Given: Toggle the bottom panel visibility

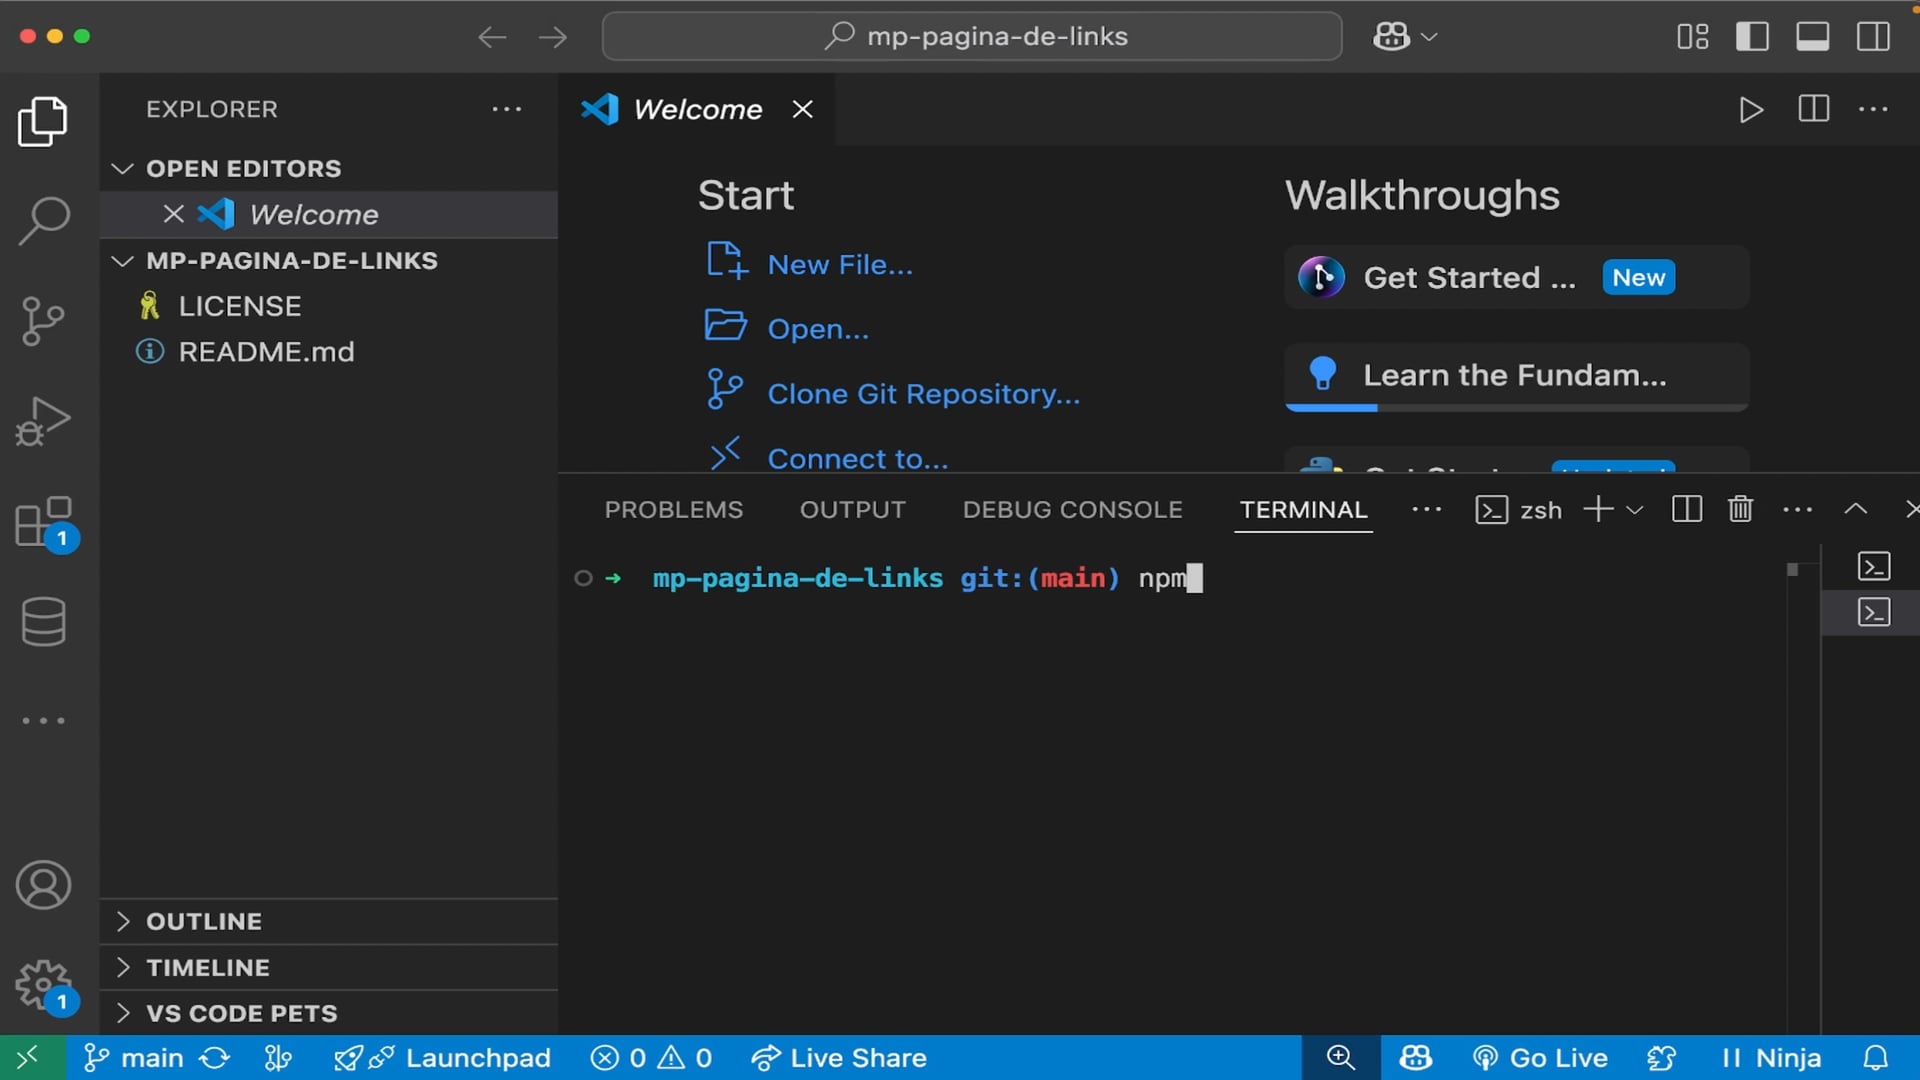Looking at the screenshot, I should [x=1812, y=37].
